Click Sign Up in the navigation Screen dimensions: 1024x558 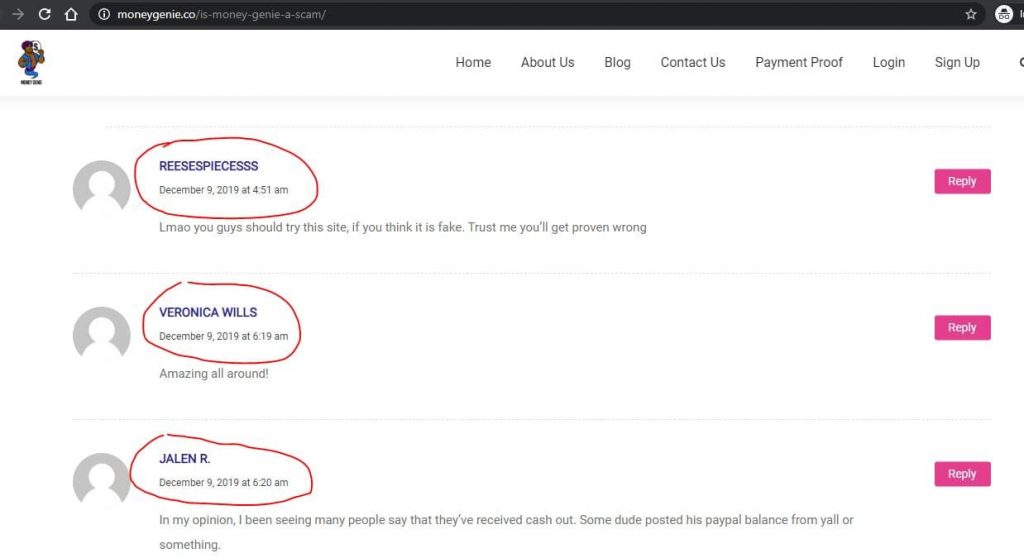(x=957, y=62)
